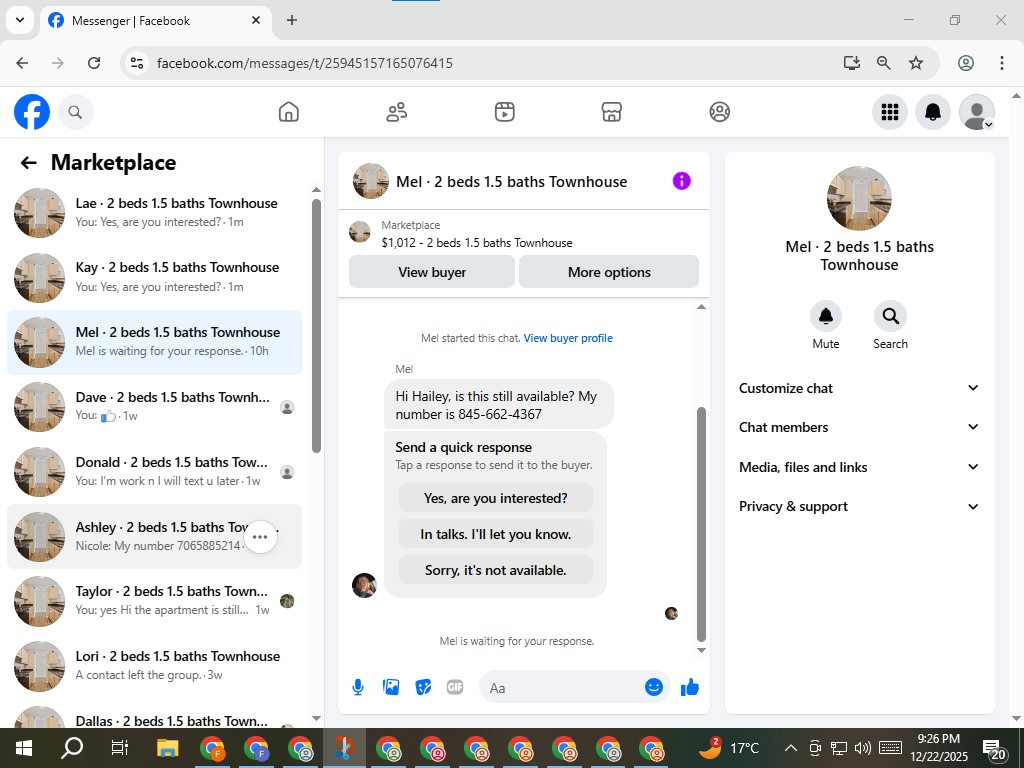This screenshot has height=768, width=1024.
Task: Click the purple conversation information icon
Action: tap(681, 181)
